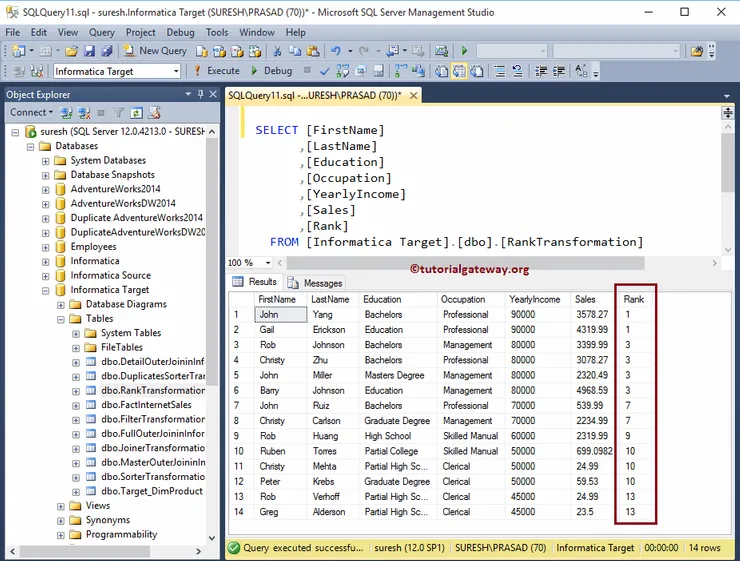
Task: Expand the Views folder node
Action: 61,507
